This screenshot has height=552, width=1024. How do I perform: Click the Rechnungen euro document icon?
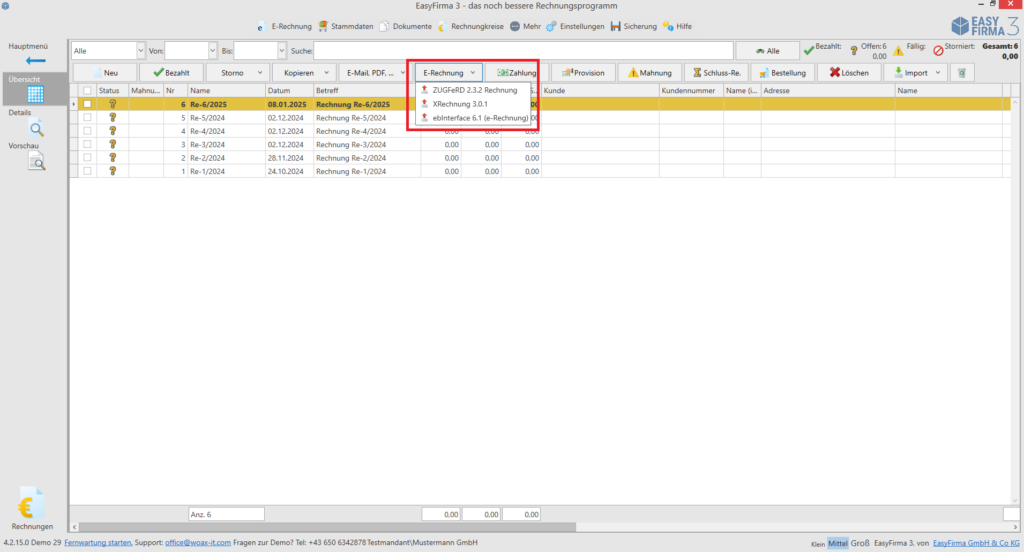point(30,504)
